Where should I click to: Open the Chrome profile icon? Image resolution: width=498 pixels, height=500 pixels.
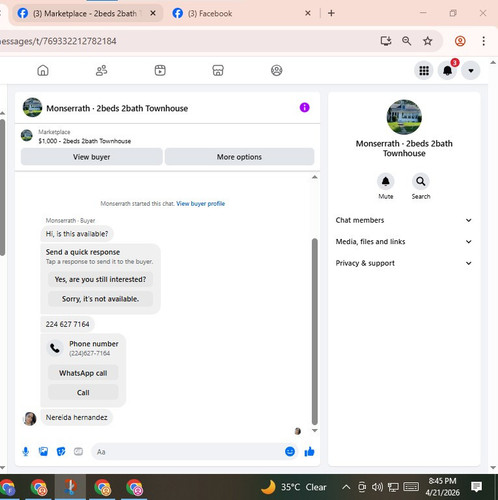[460, 41]
